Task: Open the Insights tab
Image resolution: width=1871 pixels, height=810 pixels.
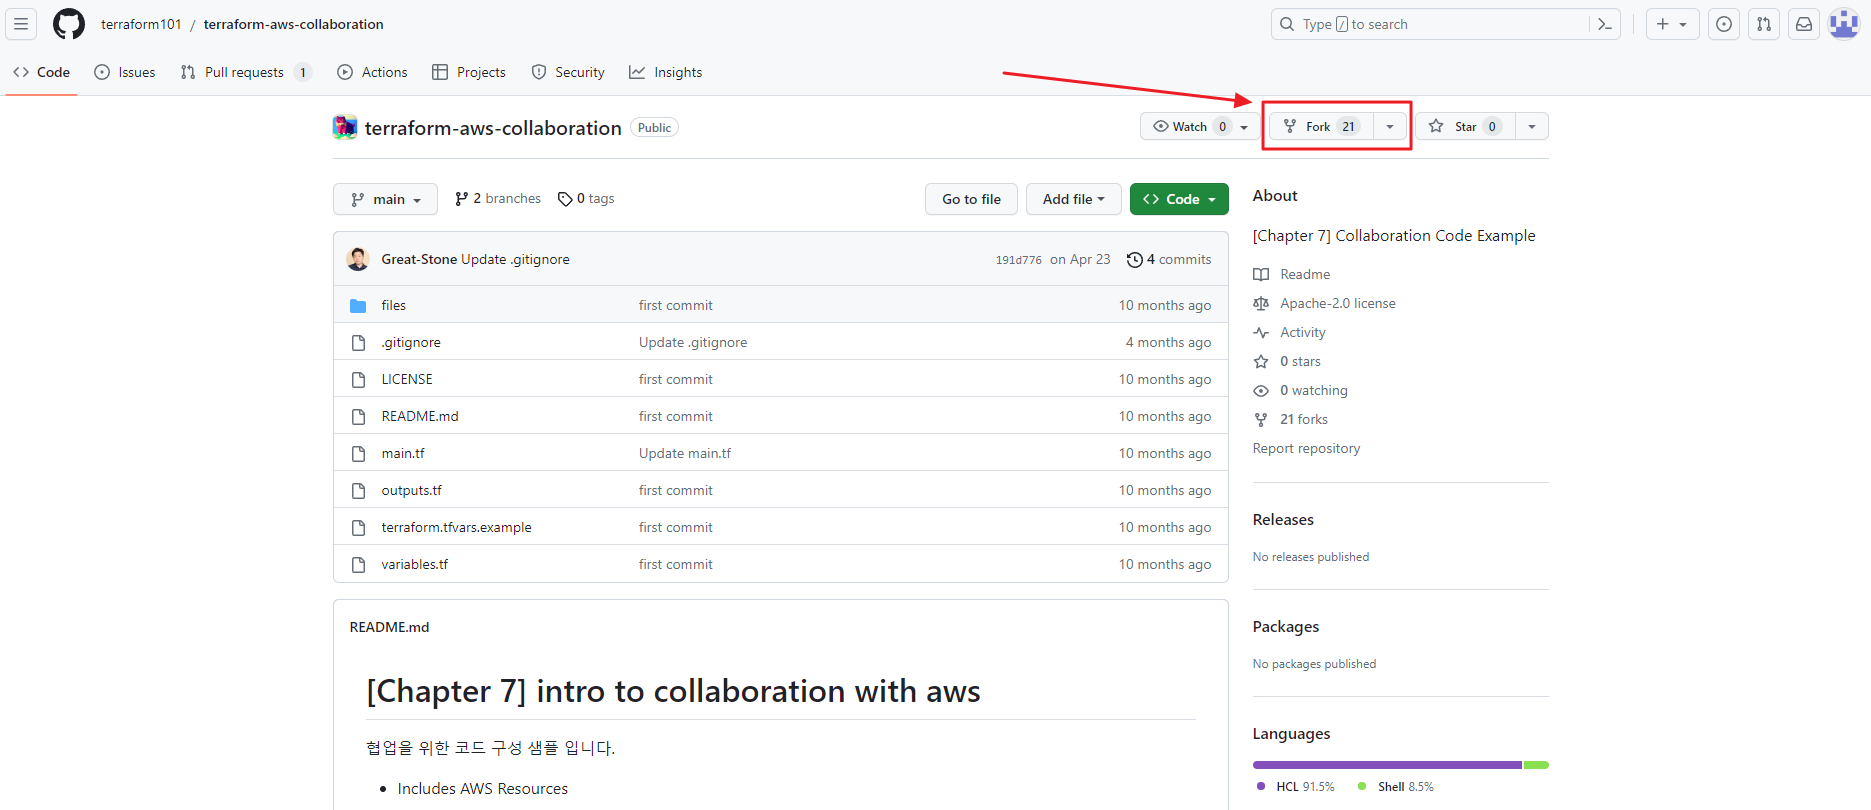Action: click(665, 72)
